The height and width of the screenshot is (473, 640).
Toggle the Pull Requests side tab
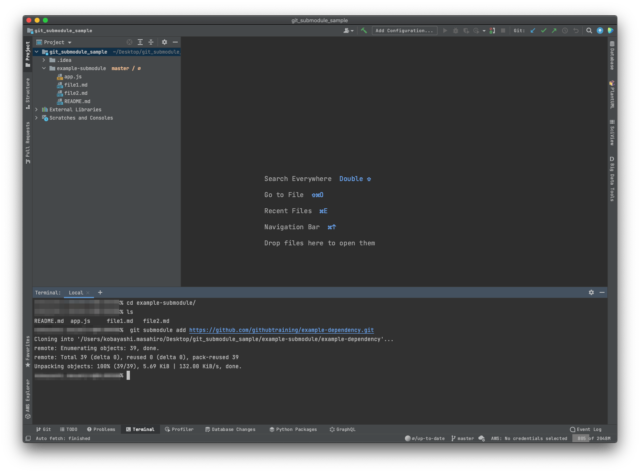28,143
